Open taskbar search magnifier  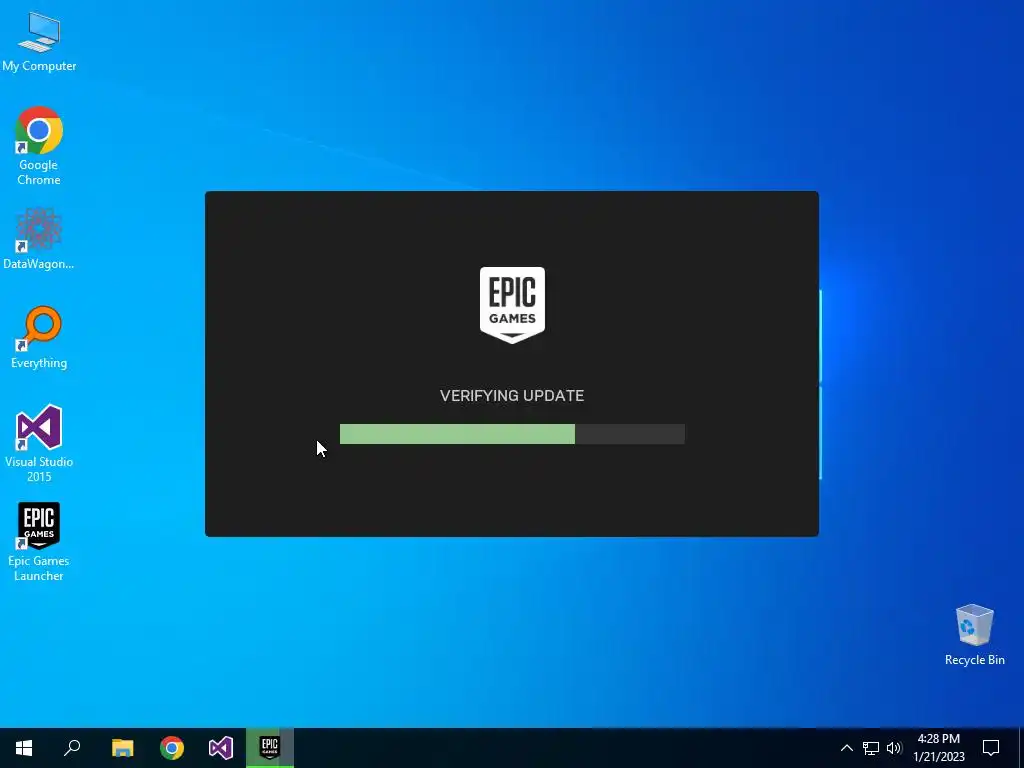pyautogui.click(x=72, y=748)
